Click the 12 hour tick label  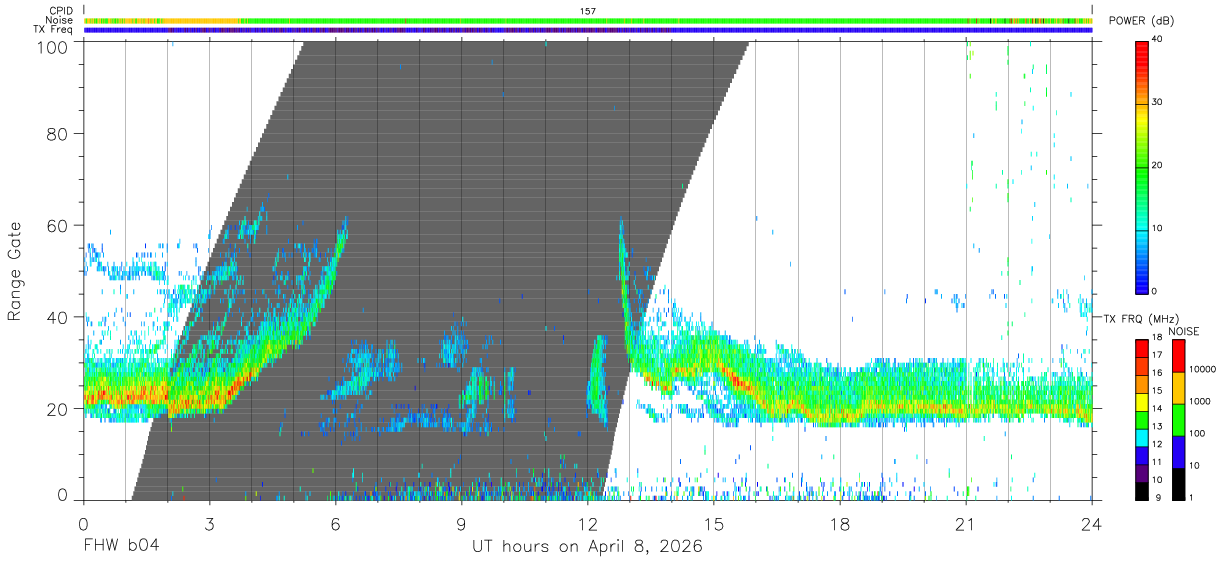click(587, 523)
